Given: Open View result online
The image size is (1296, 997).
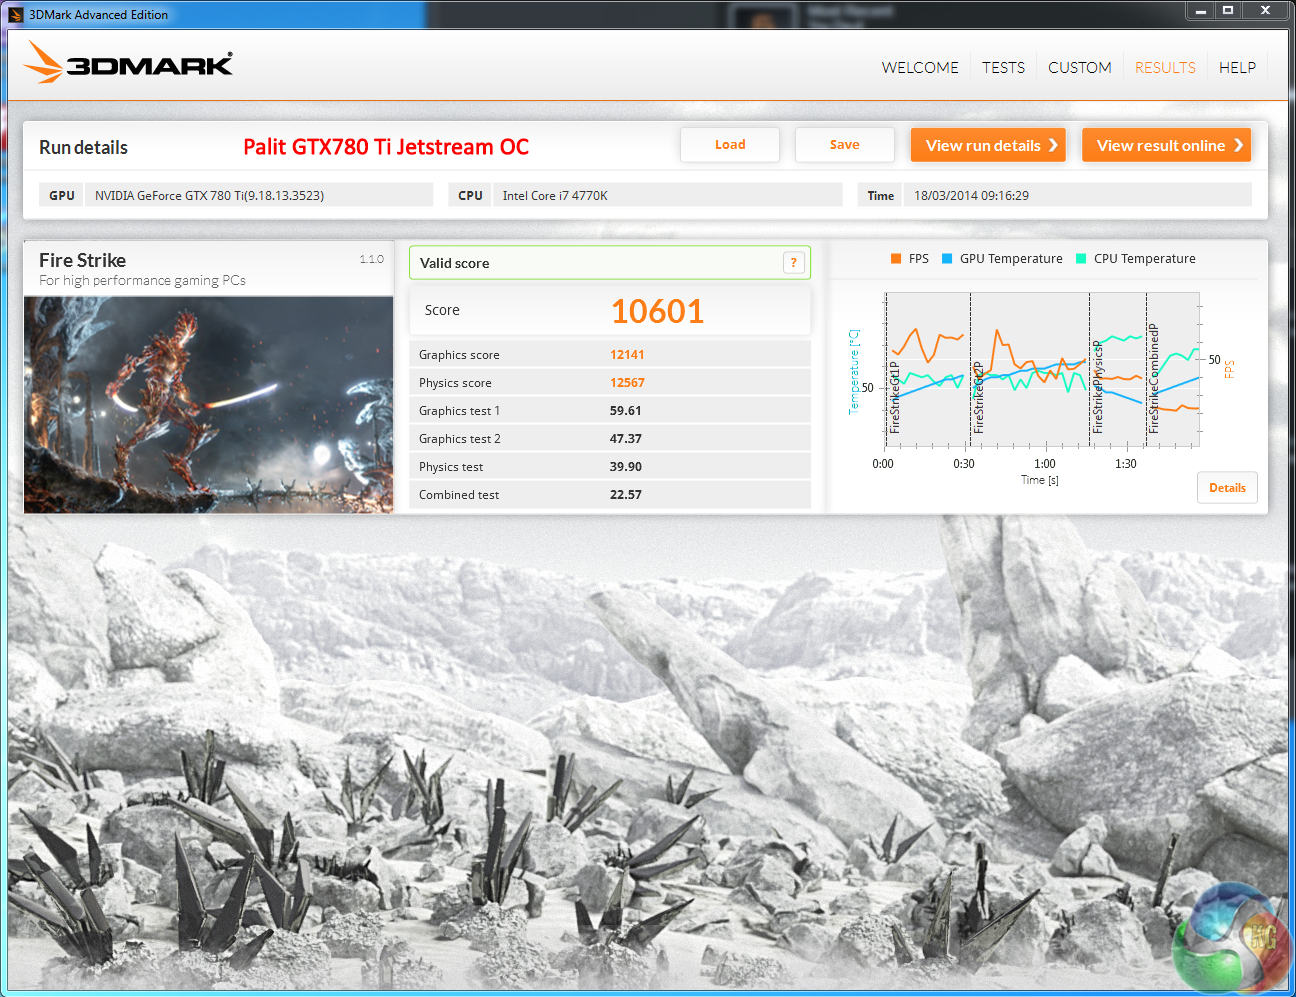Looking at the screenshot, I should [1166, 145].
